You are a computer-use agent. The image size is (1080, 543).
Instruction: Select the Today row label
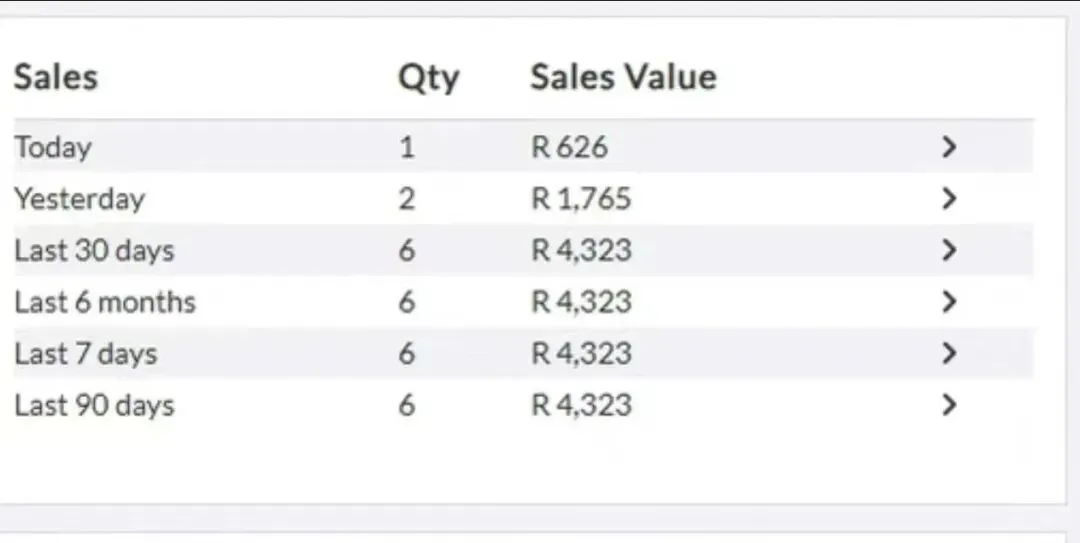53,147
